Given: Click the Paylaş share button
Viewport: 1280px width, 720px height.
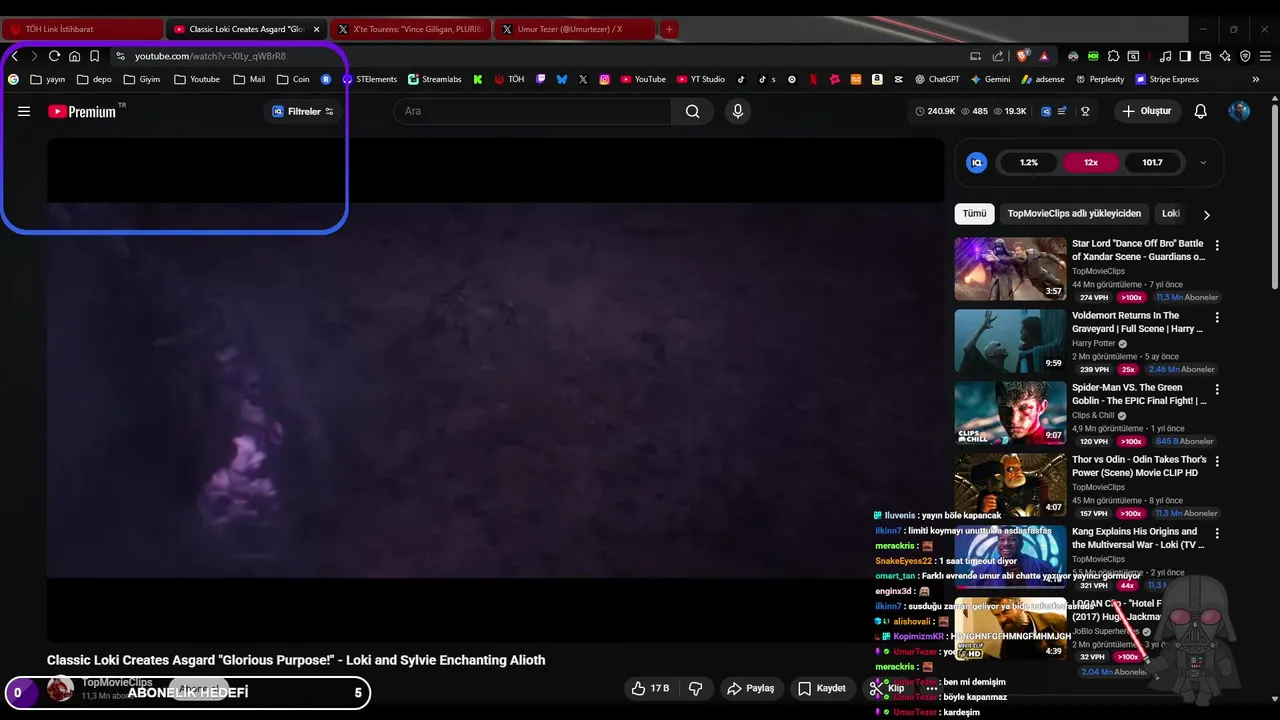Looking at the screenshot, I should (751, 688).
